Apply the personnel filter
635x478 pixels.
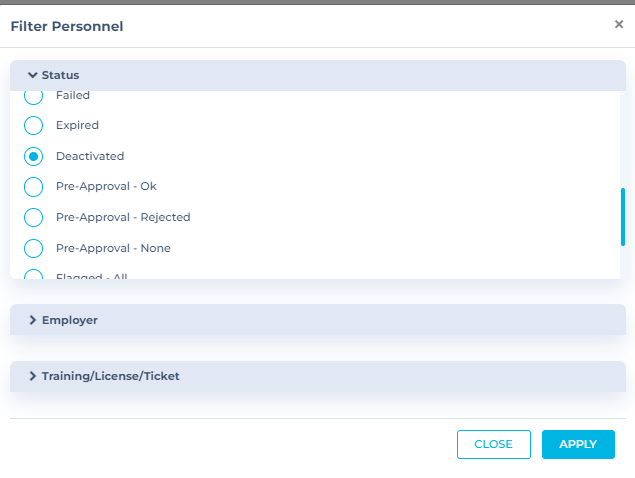click(578, 444)
